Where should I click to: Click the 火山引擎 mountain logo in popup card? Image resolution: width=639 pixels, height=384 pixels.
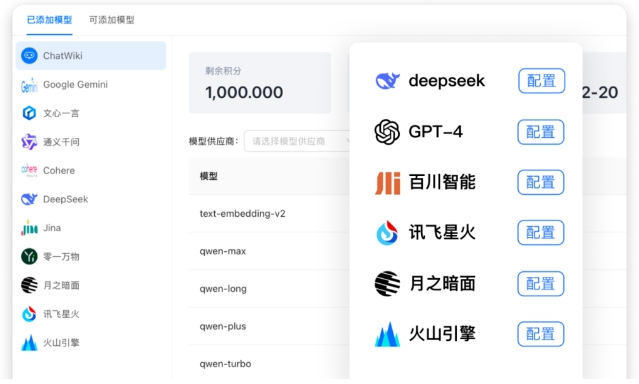pyautogui.click(x=387, y=335)
